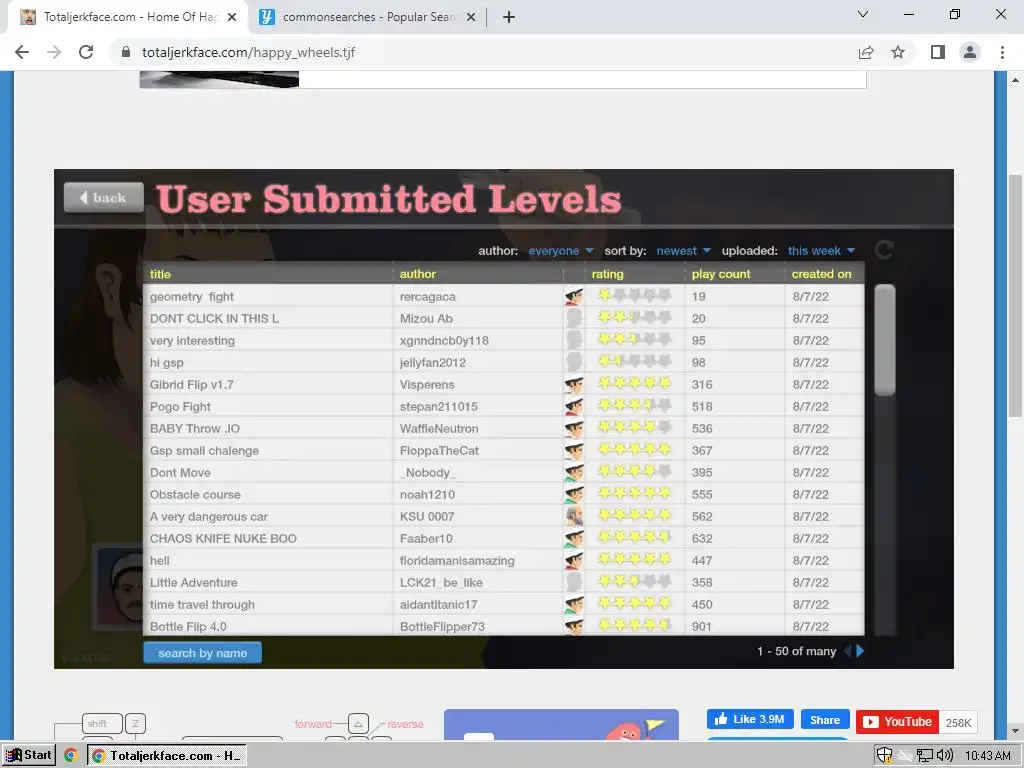Screen dimensions: 1024x768
Task: Open the YouTube subscribe button
Action: pos(897,722)
